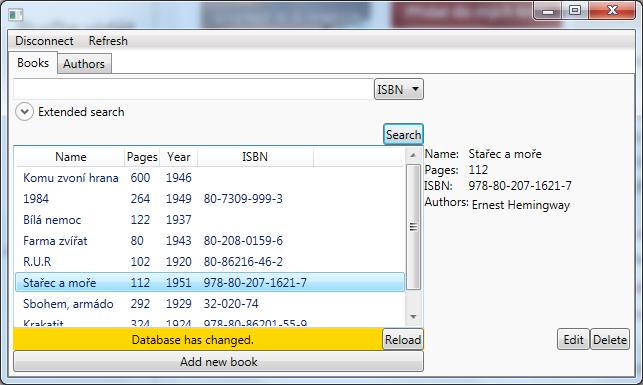This screenshot has height=385, width=643.
Task: Close the application window
Action: 612,10
